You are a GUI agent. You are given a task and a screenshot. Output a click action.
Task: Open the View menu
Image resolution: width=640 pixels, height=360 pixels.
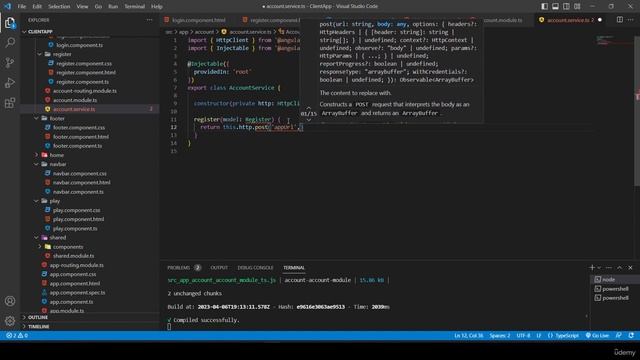tap(82, 6)
